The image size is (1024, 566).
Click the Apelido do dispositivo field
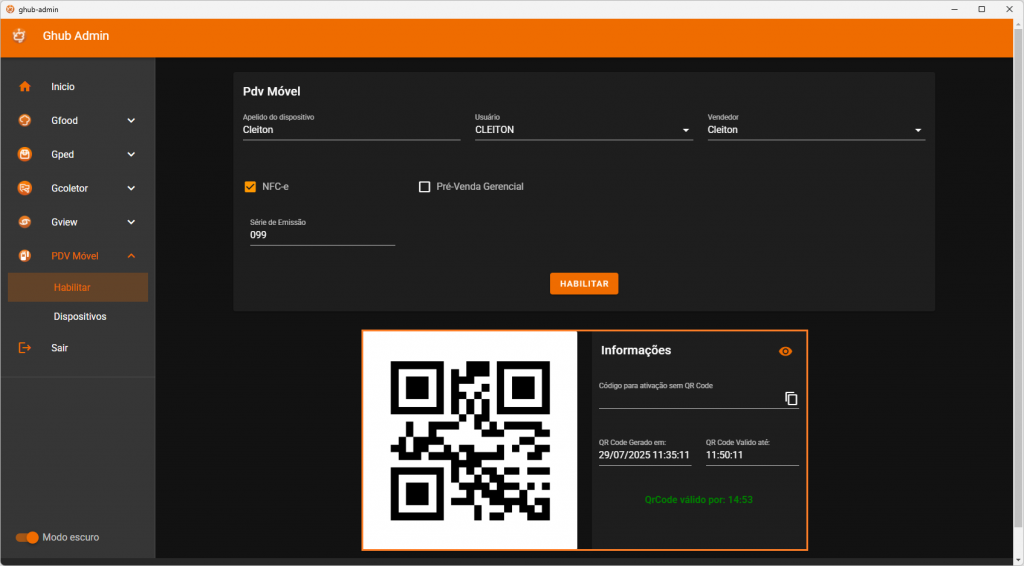[x=351, y=130]
